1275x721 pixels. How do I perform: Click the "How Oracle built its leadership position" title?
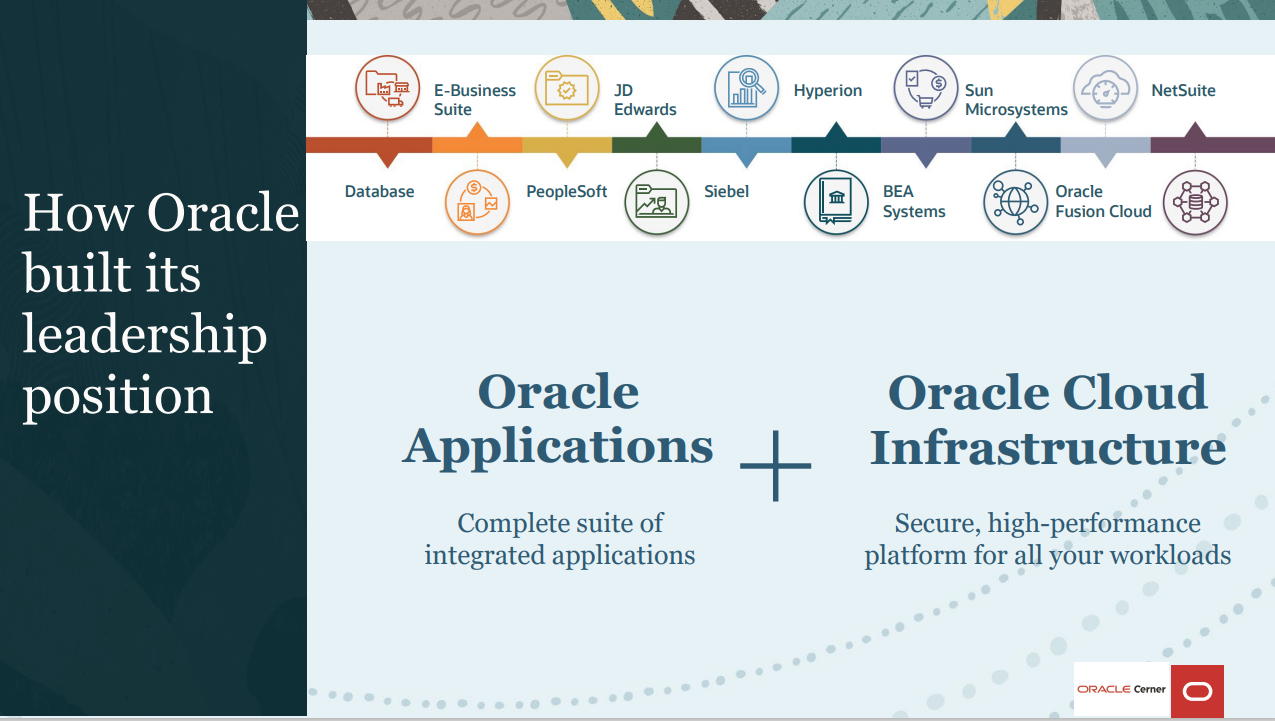tap(161, 304)
